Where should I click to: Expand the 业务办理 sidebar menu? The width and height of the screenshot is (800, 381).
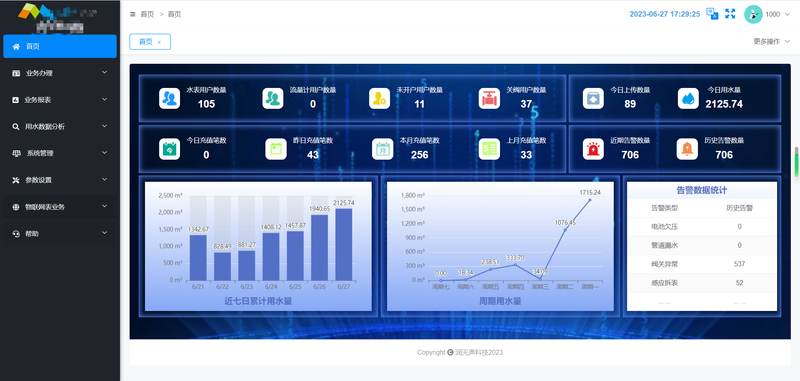tap(60, 73)
